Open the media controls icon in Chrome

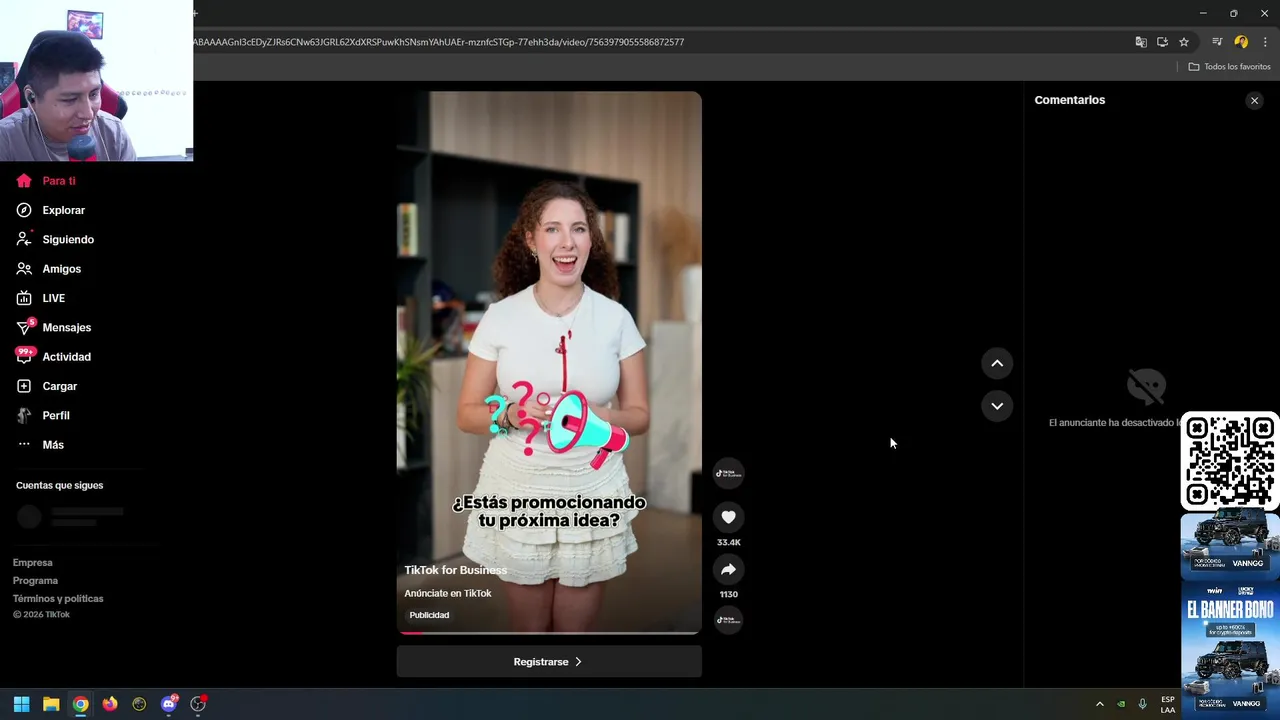coord(1217,42)
